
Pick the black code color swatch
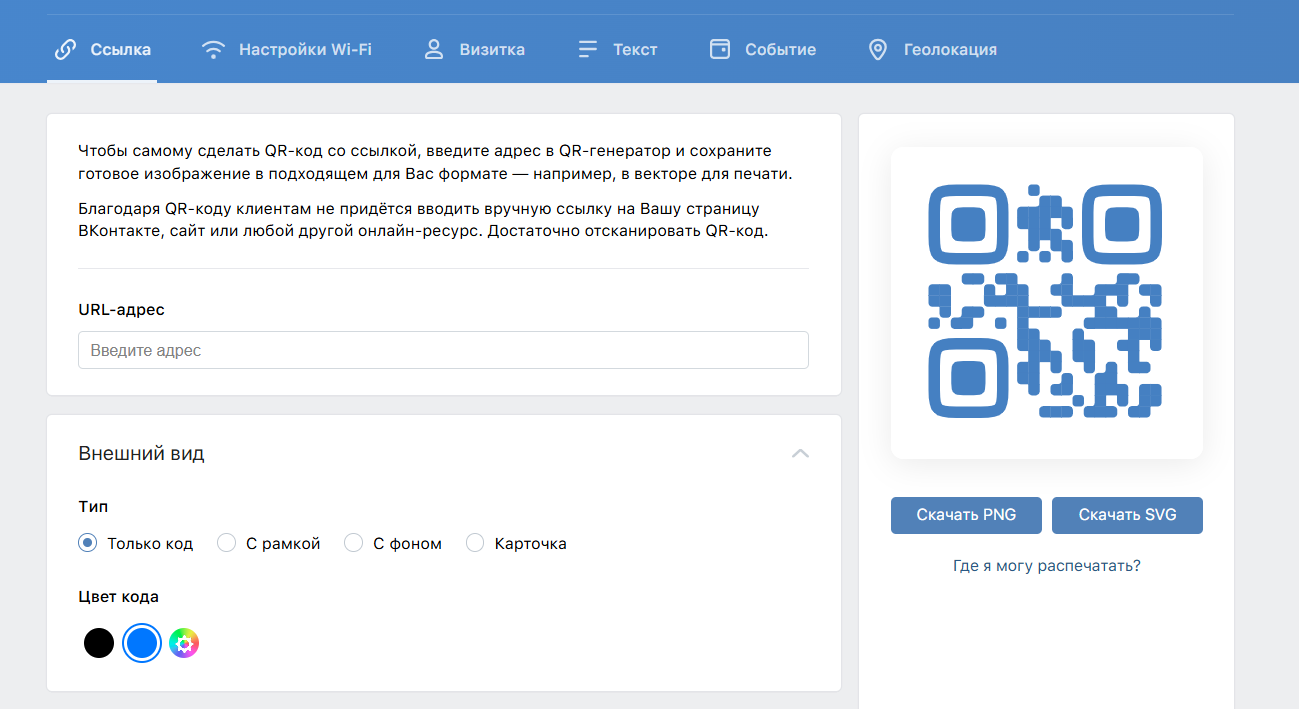tap(99, 643)
